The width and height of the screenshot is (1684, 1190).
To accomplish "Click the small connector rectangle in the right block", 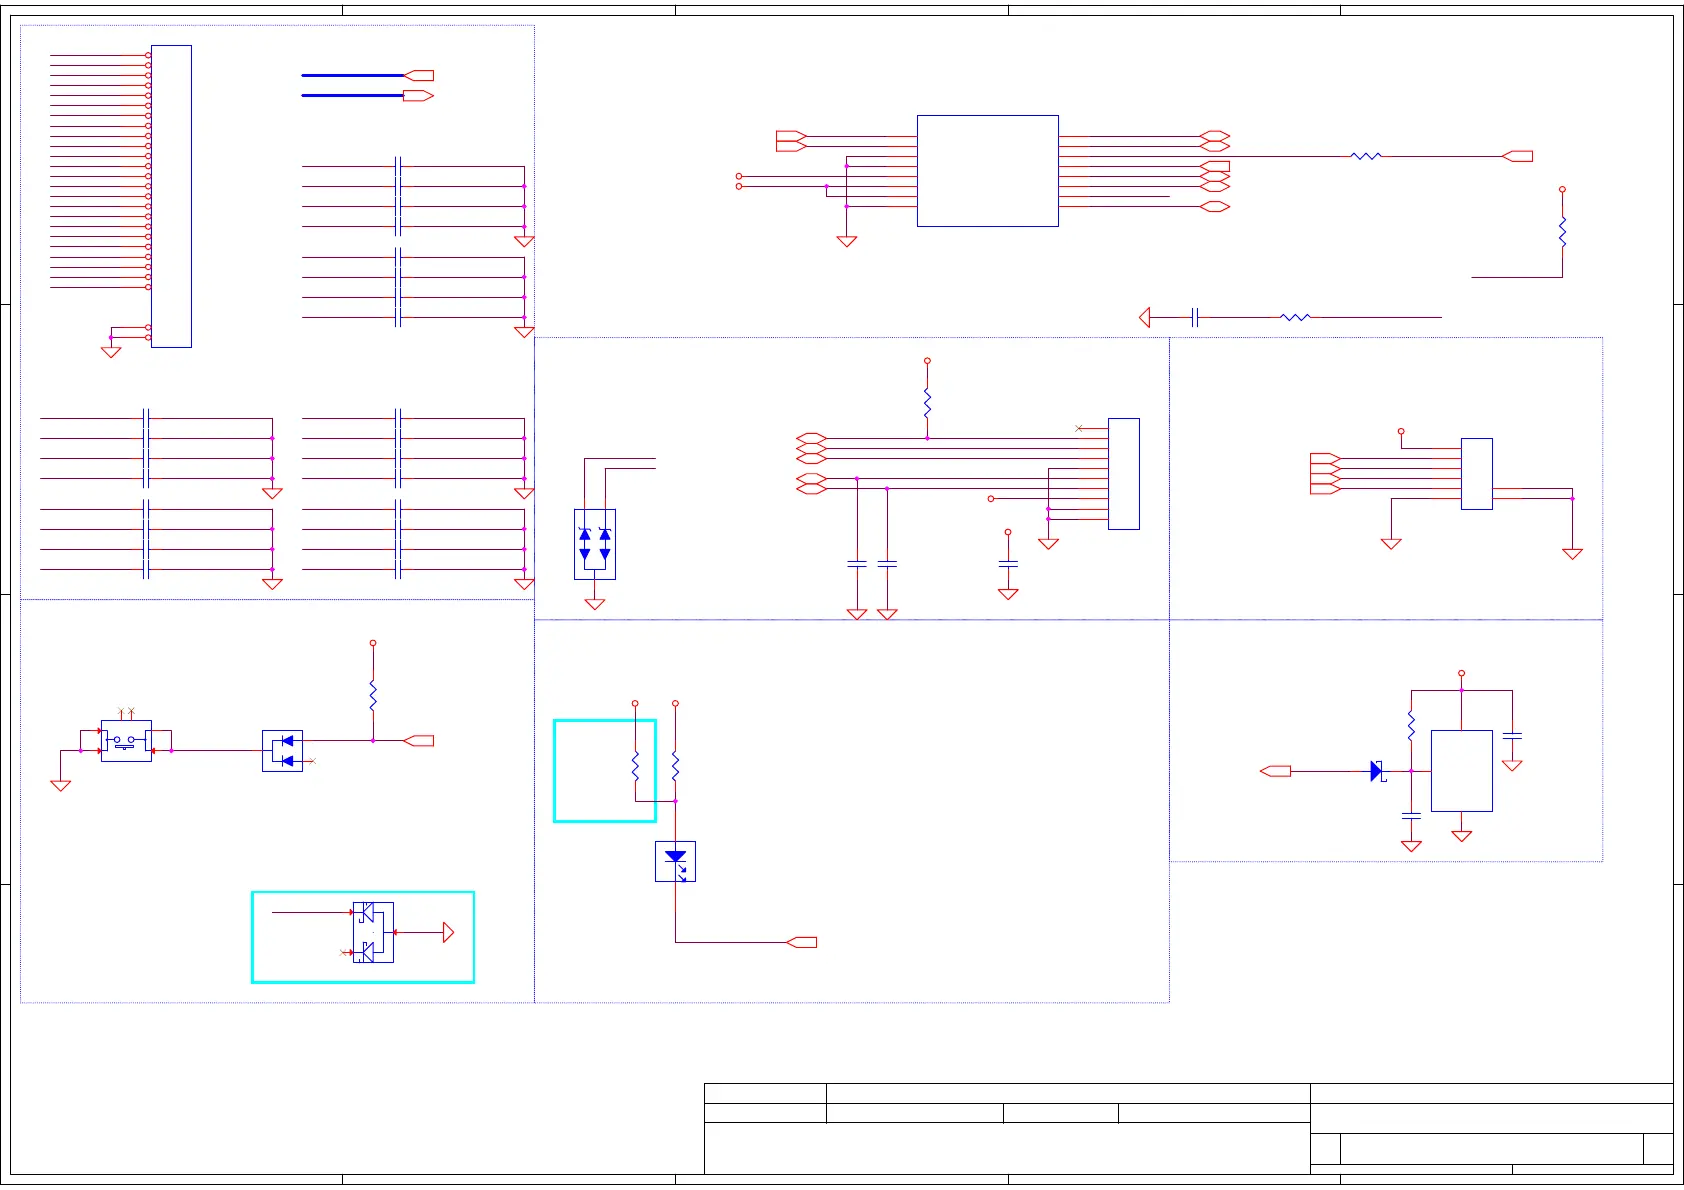I will (1477, 473).
